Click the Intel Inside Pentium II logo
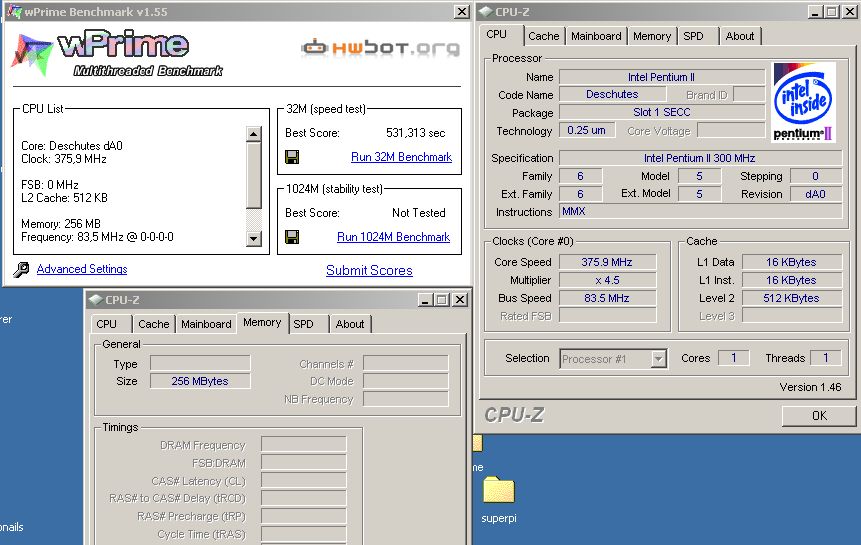This screenshot has width=861, height=545. (803, 102)
